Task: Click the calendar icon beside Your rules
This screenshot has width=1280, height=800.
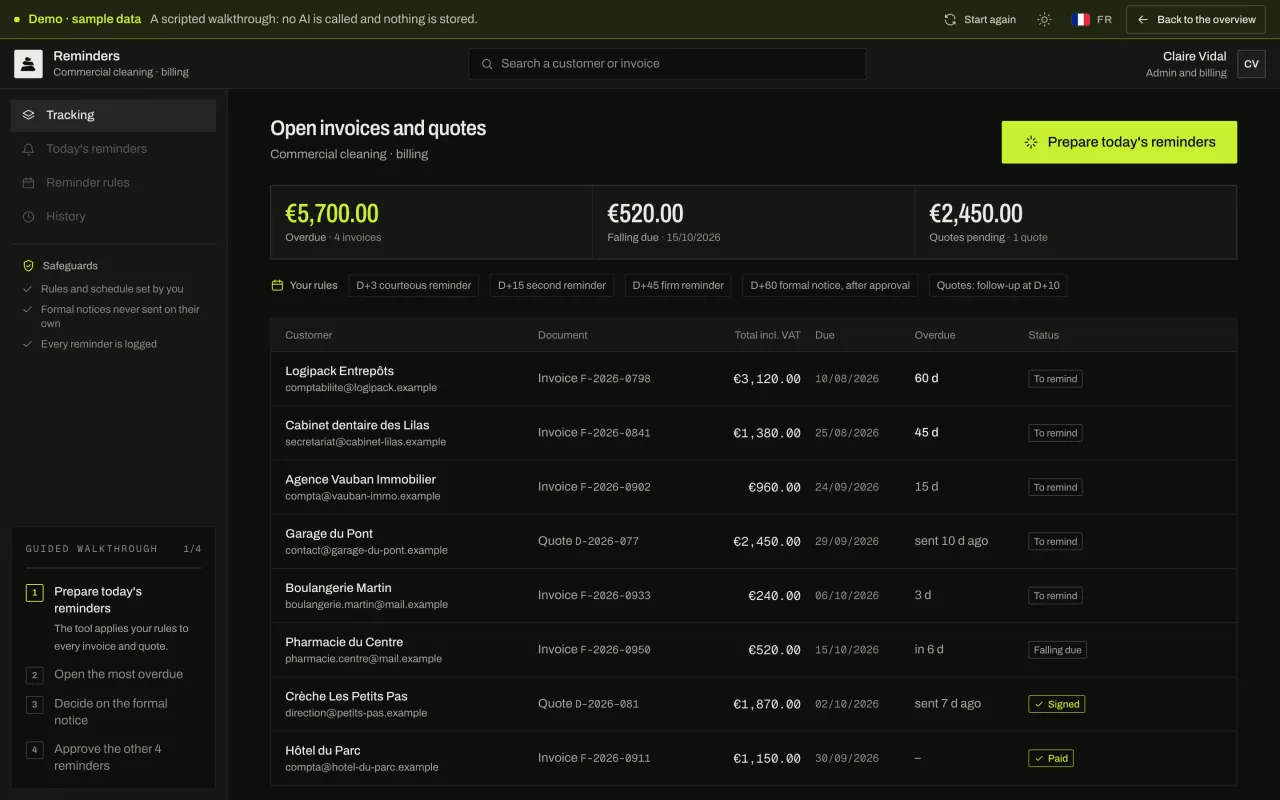Action: point(277,285)
